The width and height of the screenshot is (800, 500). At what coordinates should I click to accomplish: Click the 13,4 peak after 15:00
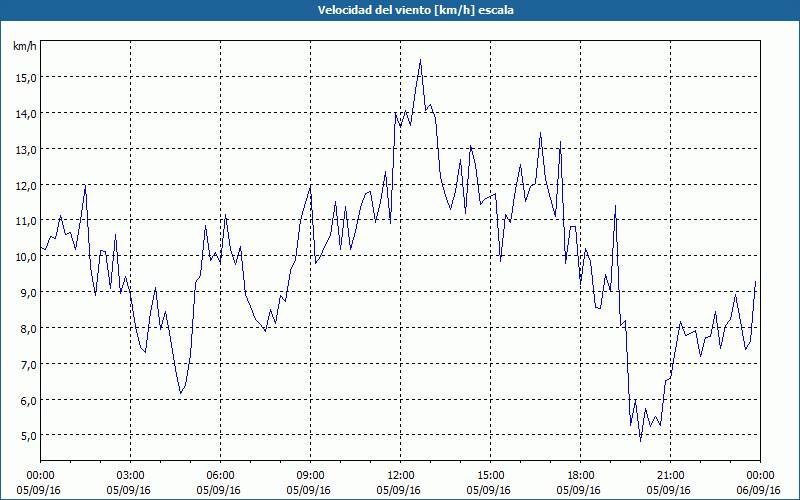click(540, 133)
